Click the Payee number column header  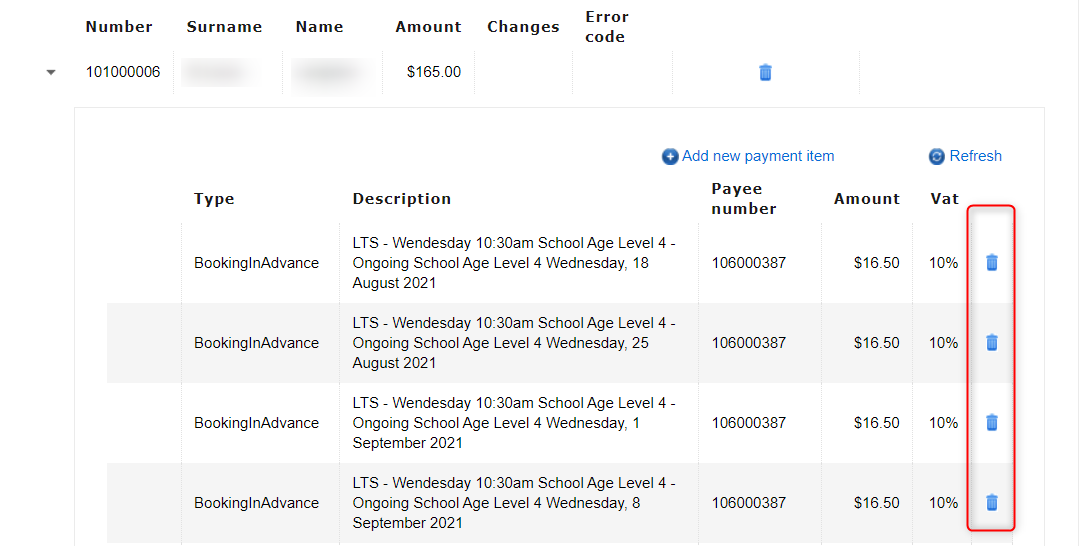(x=744, y=199)
